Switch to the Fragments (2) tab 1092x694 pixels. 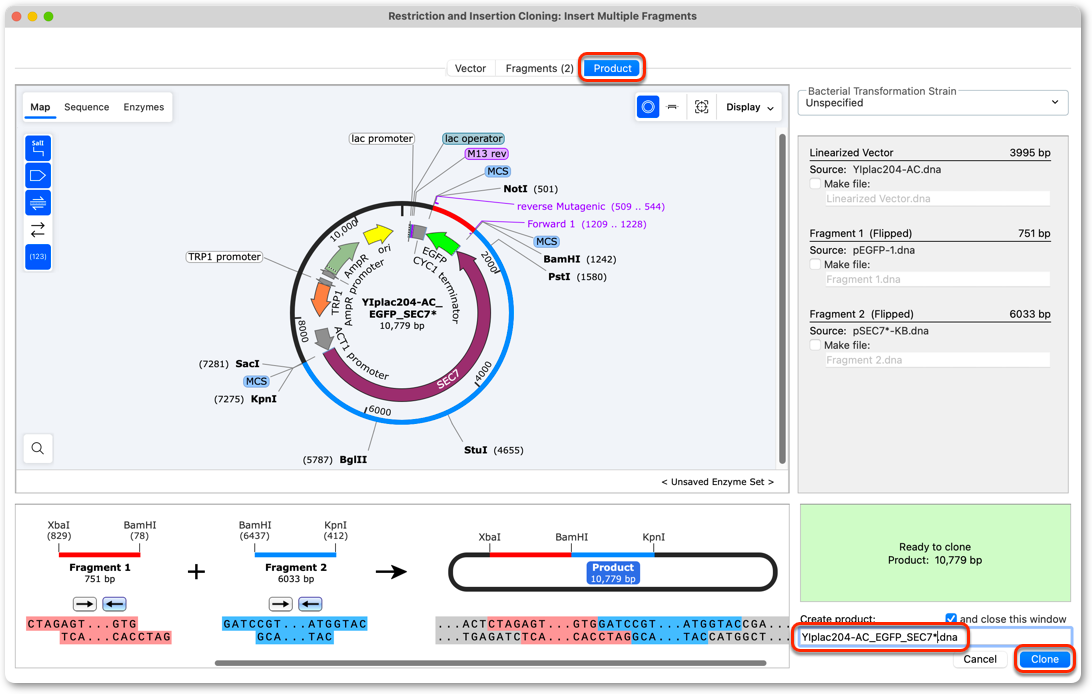pyautogui.click(x=540, y=68)
